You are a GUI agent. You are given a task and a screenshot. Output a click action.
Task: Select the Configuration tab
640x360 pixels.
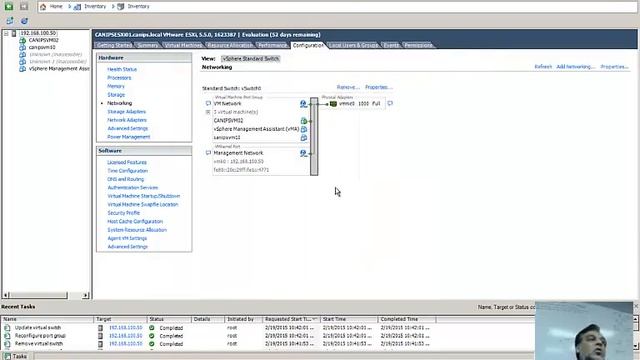coord(308,45)
